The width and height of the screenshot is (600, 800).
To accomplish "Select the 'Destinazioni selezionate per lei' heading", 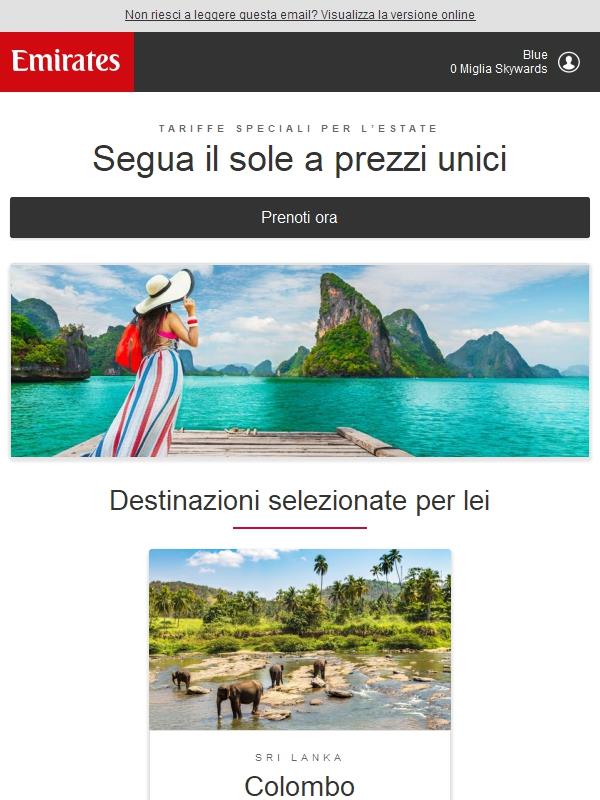I will [x=300, y=501].
